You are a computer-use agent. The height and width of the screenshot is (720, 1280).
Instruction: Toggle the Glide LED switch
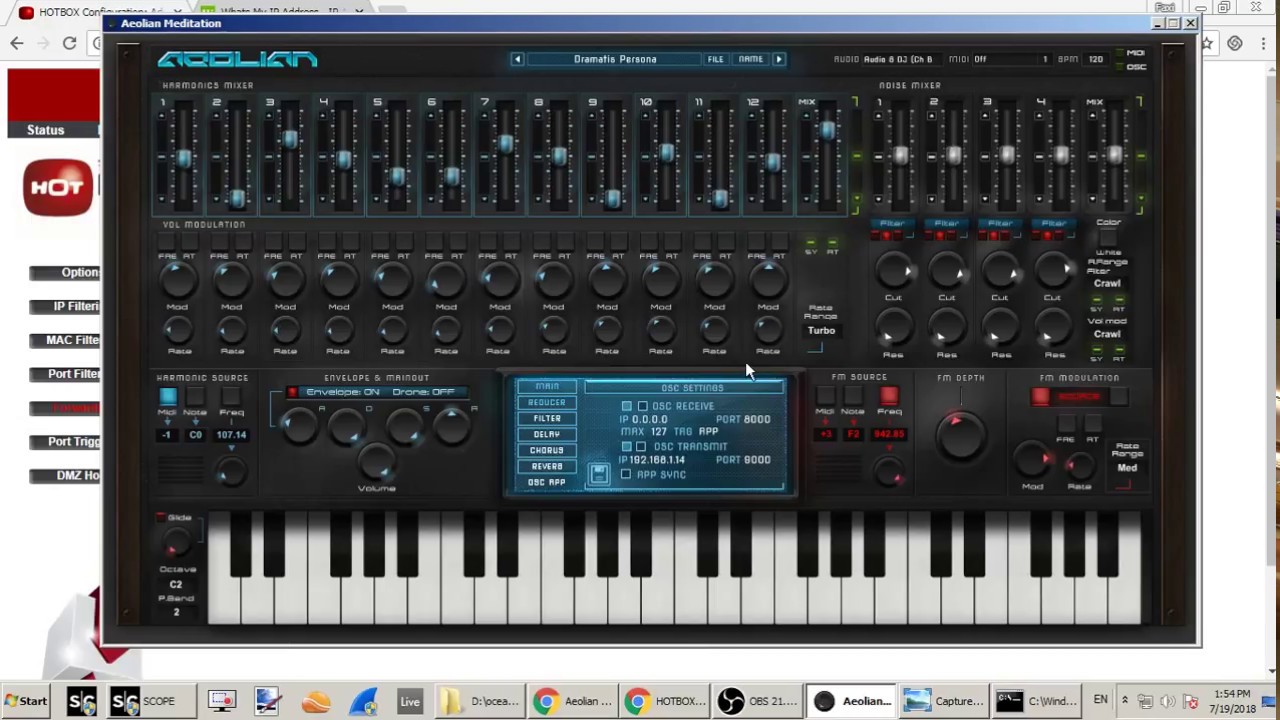point(160,518)
